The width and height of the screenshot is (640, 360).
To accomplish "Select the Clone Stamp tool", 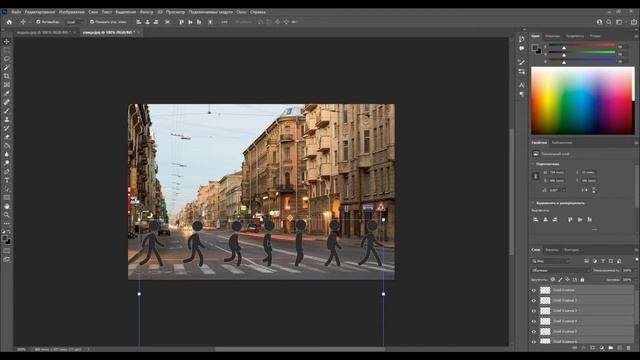I will (7, 119).
